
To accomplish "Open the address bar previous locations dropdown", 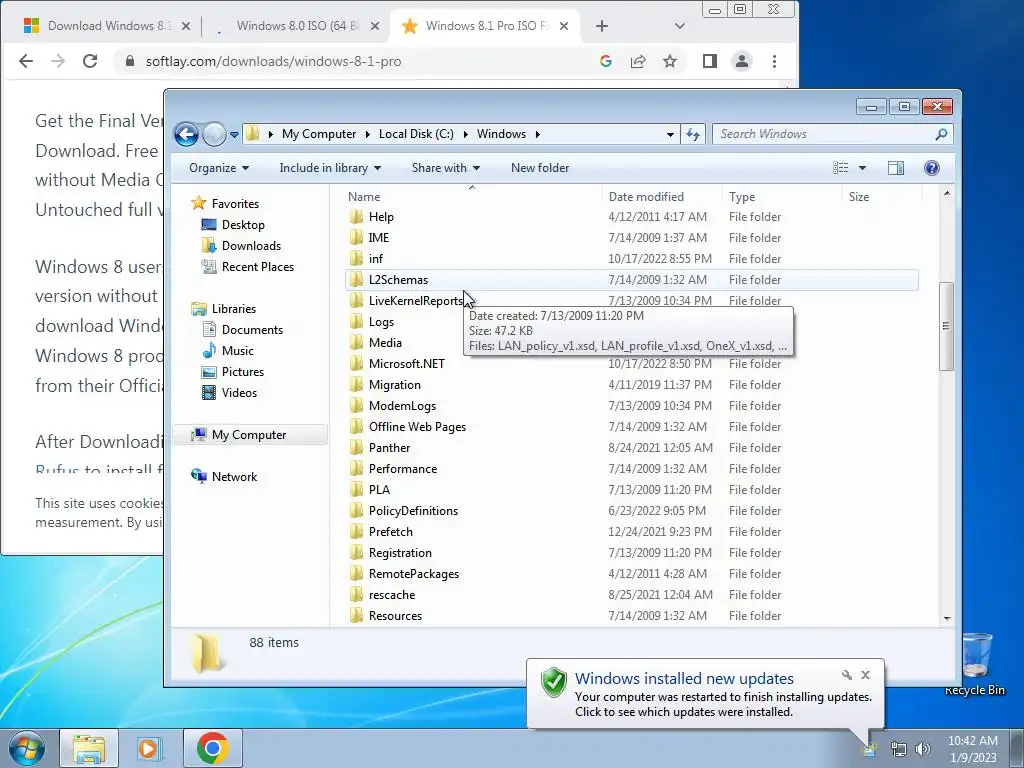I will point(670,135).
